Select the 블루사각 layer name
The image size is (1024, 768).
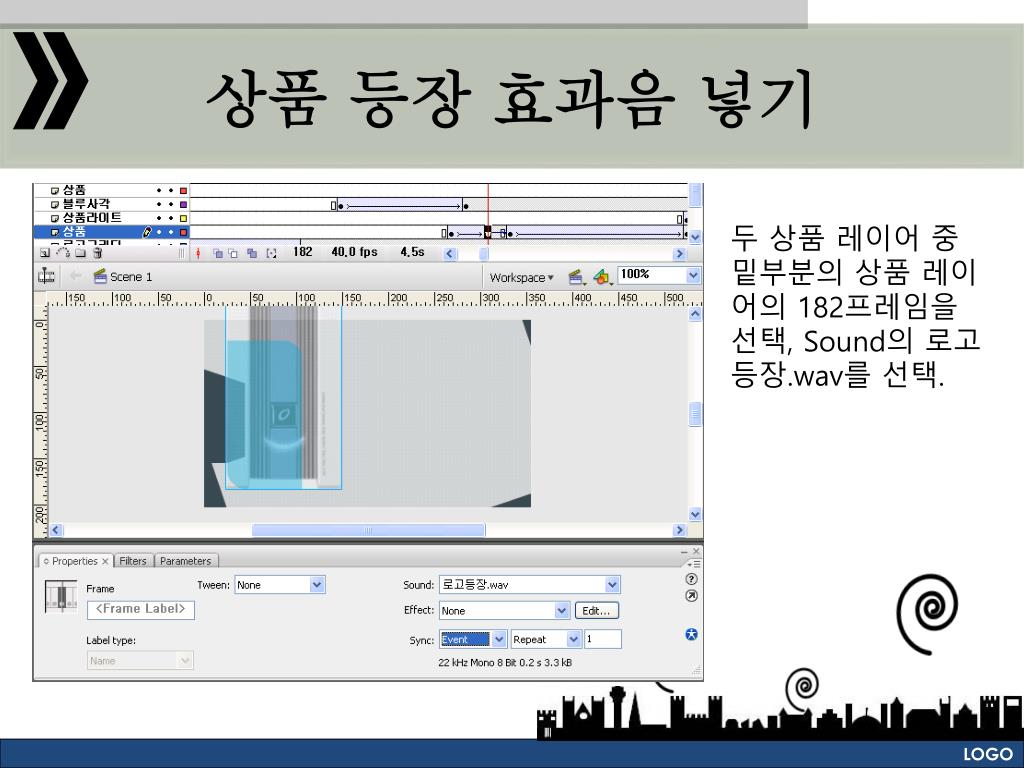(x=86, y=204)
